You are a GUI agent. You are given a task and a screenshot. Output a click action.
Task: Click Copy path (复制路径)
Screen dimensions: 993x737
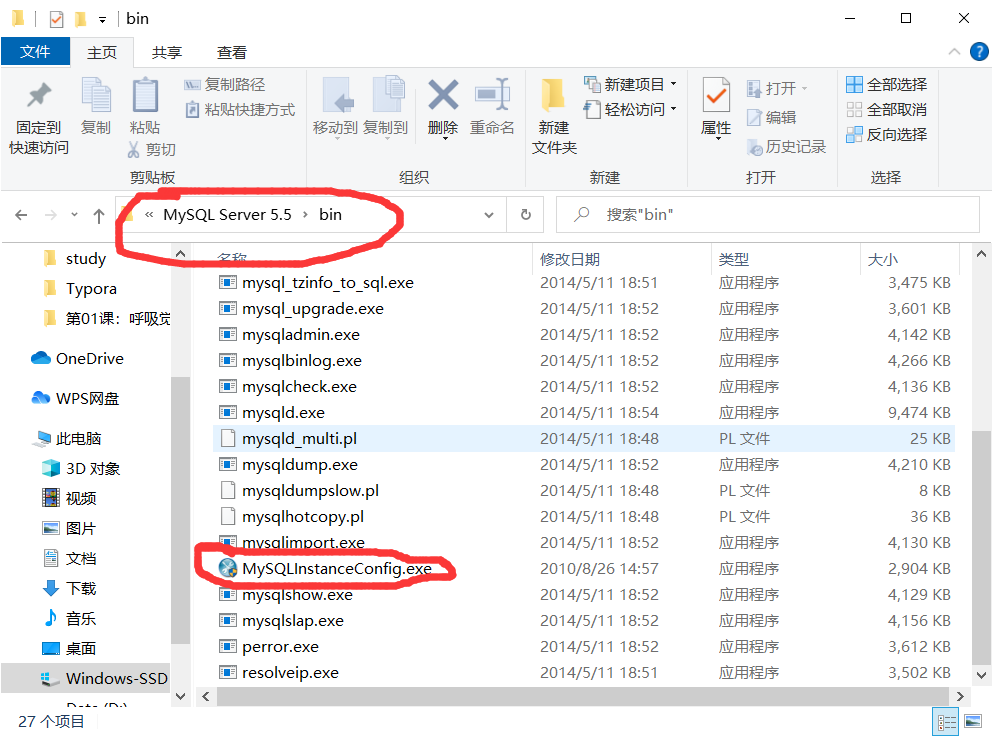[x=225, y=84]
